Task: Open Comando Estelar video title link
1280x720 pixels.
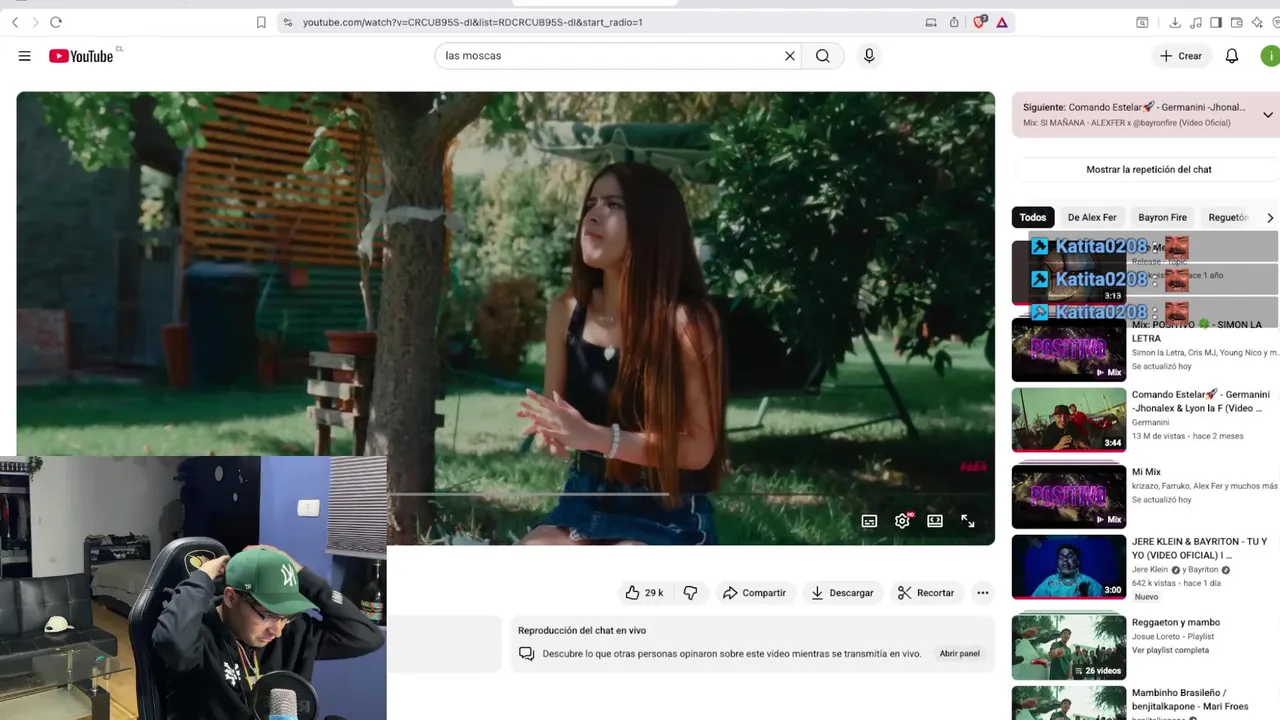Action: point(1201,401)
